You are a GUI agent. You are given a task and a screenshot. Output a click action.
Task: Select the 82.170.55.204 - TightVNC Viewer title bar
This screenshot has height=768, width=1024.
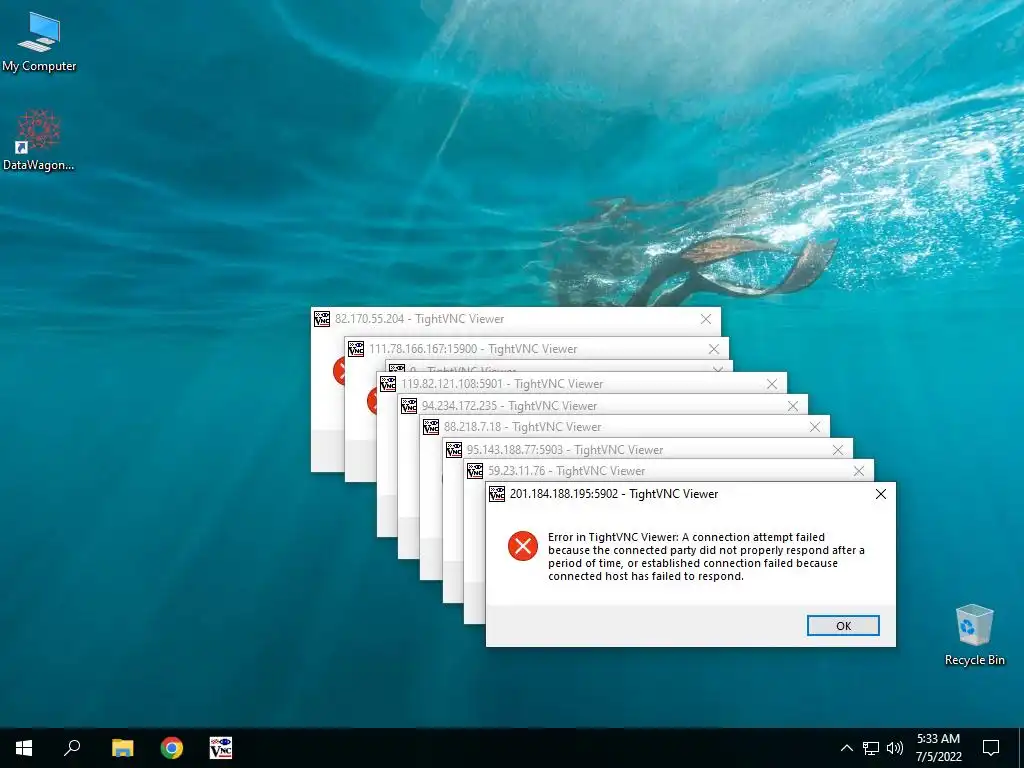(x=516, y=319)
